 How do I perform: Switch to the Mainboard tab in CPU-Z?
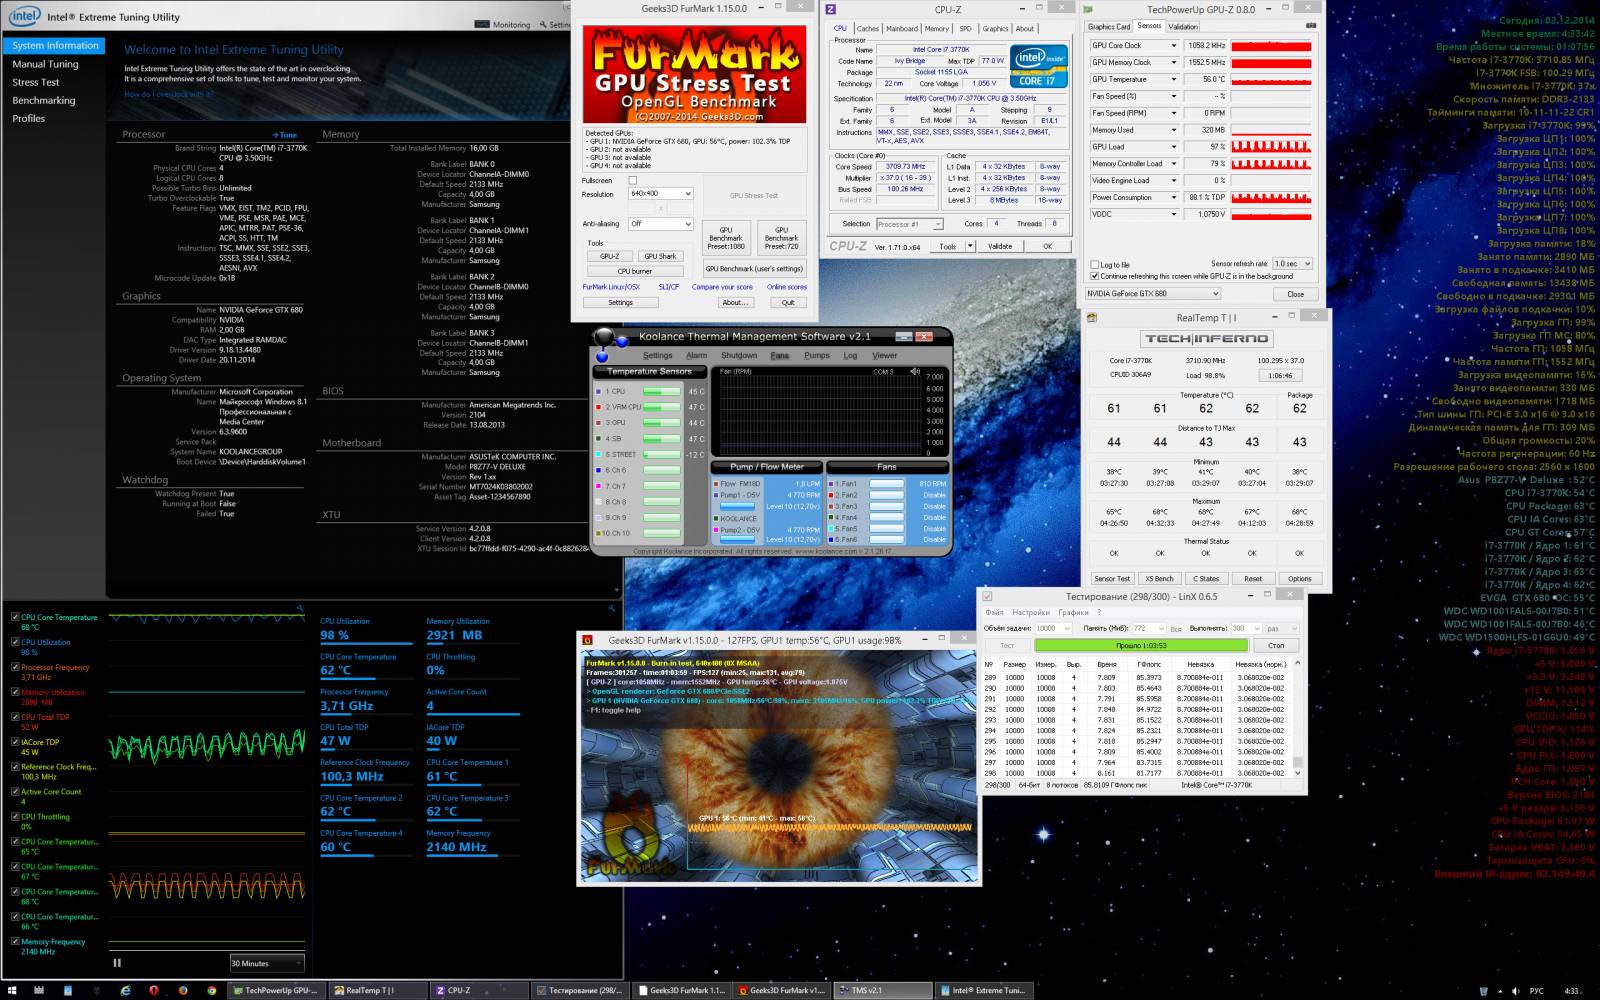point(902,29)
